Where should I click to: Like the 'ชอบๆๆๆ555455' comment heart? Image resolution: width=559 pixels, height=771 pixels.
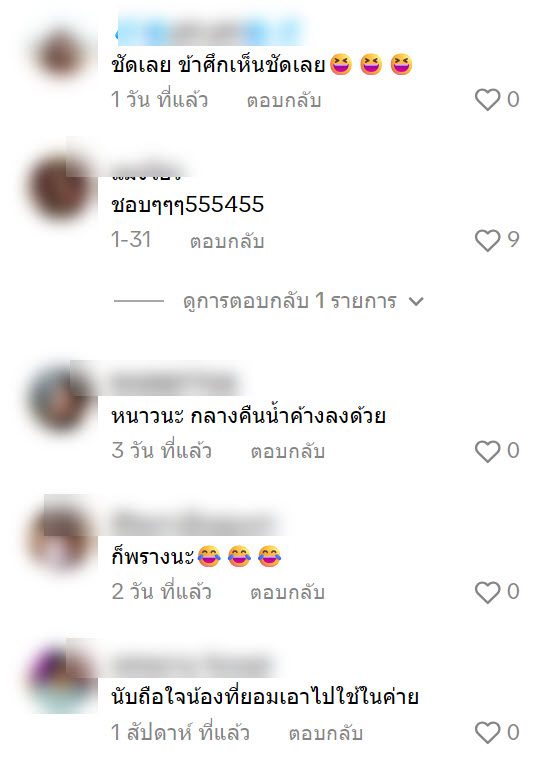(487, 240)
